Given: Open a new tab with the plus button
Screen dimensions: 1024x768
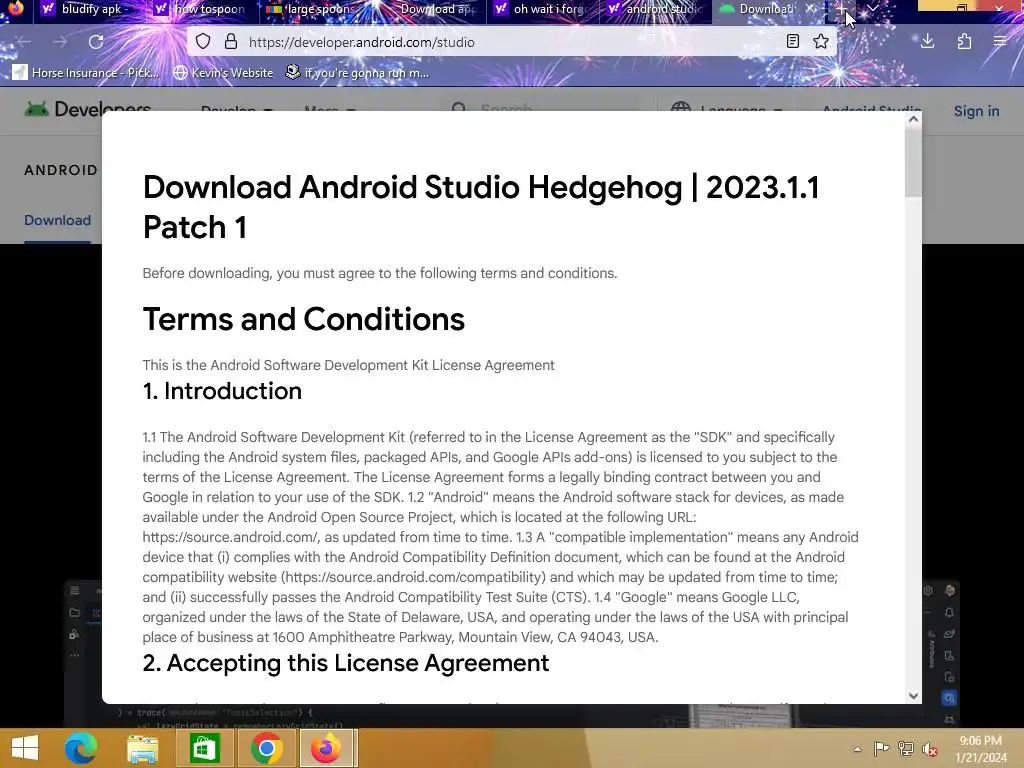Looking at the screenshot, I should pos(841,9).
